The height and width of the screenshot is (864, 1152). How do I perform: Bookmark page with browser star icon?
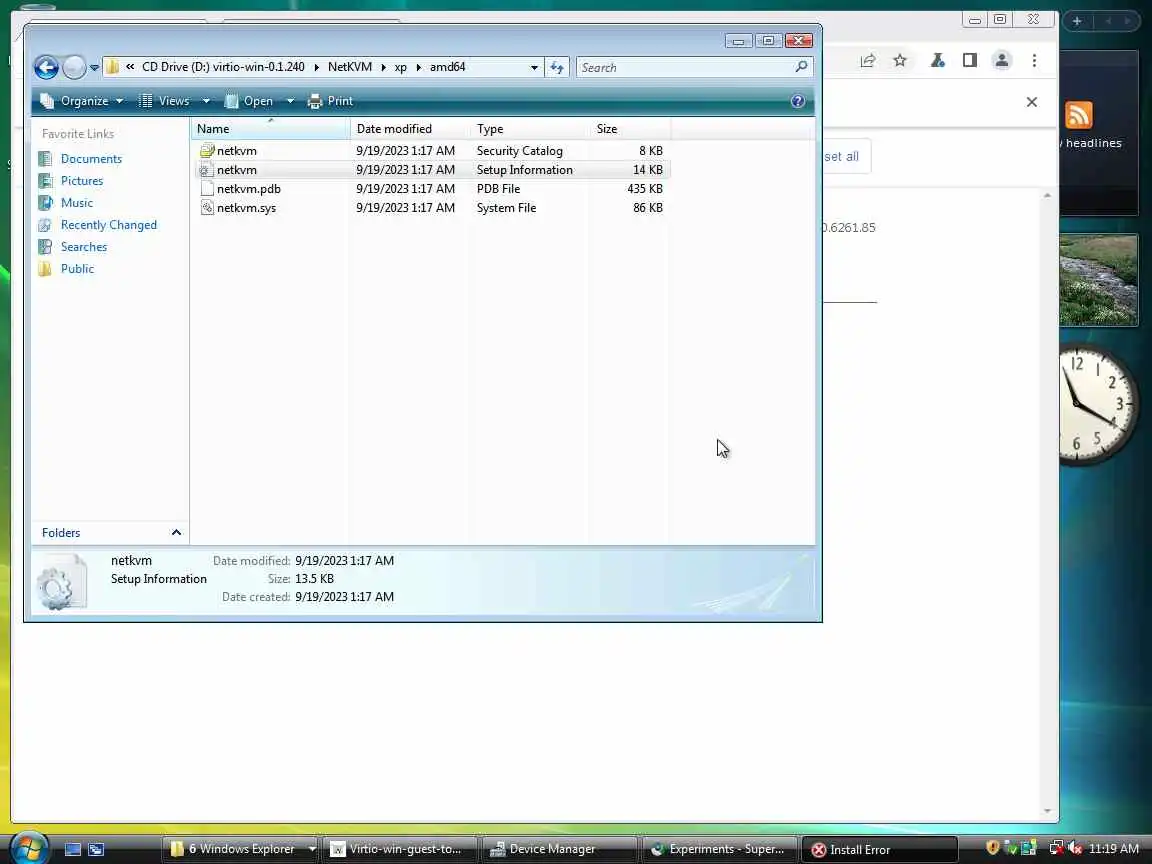[x=900, y=61]
